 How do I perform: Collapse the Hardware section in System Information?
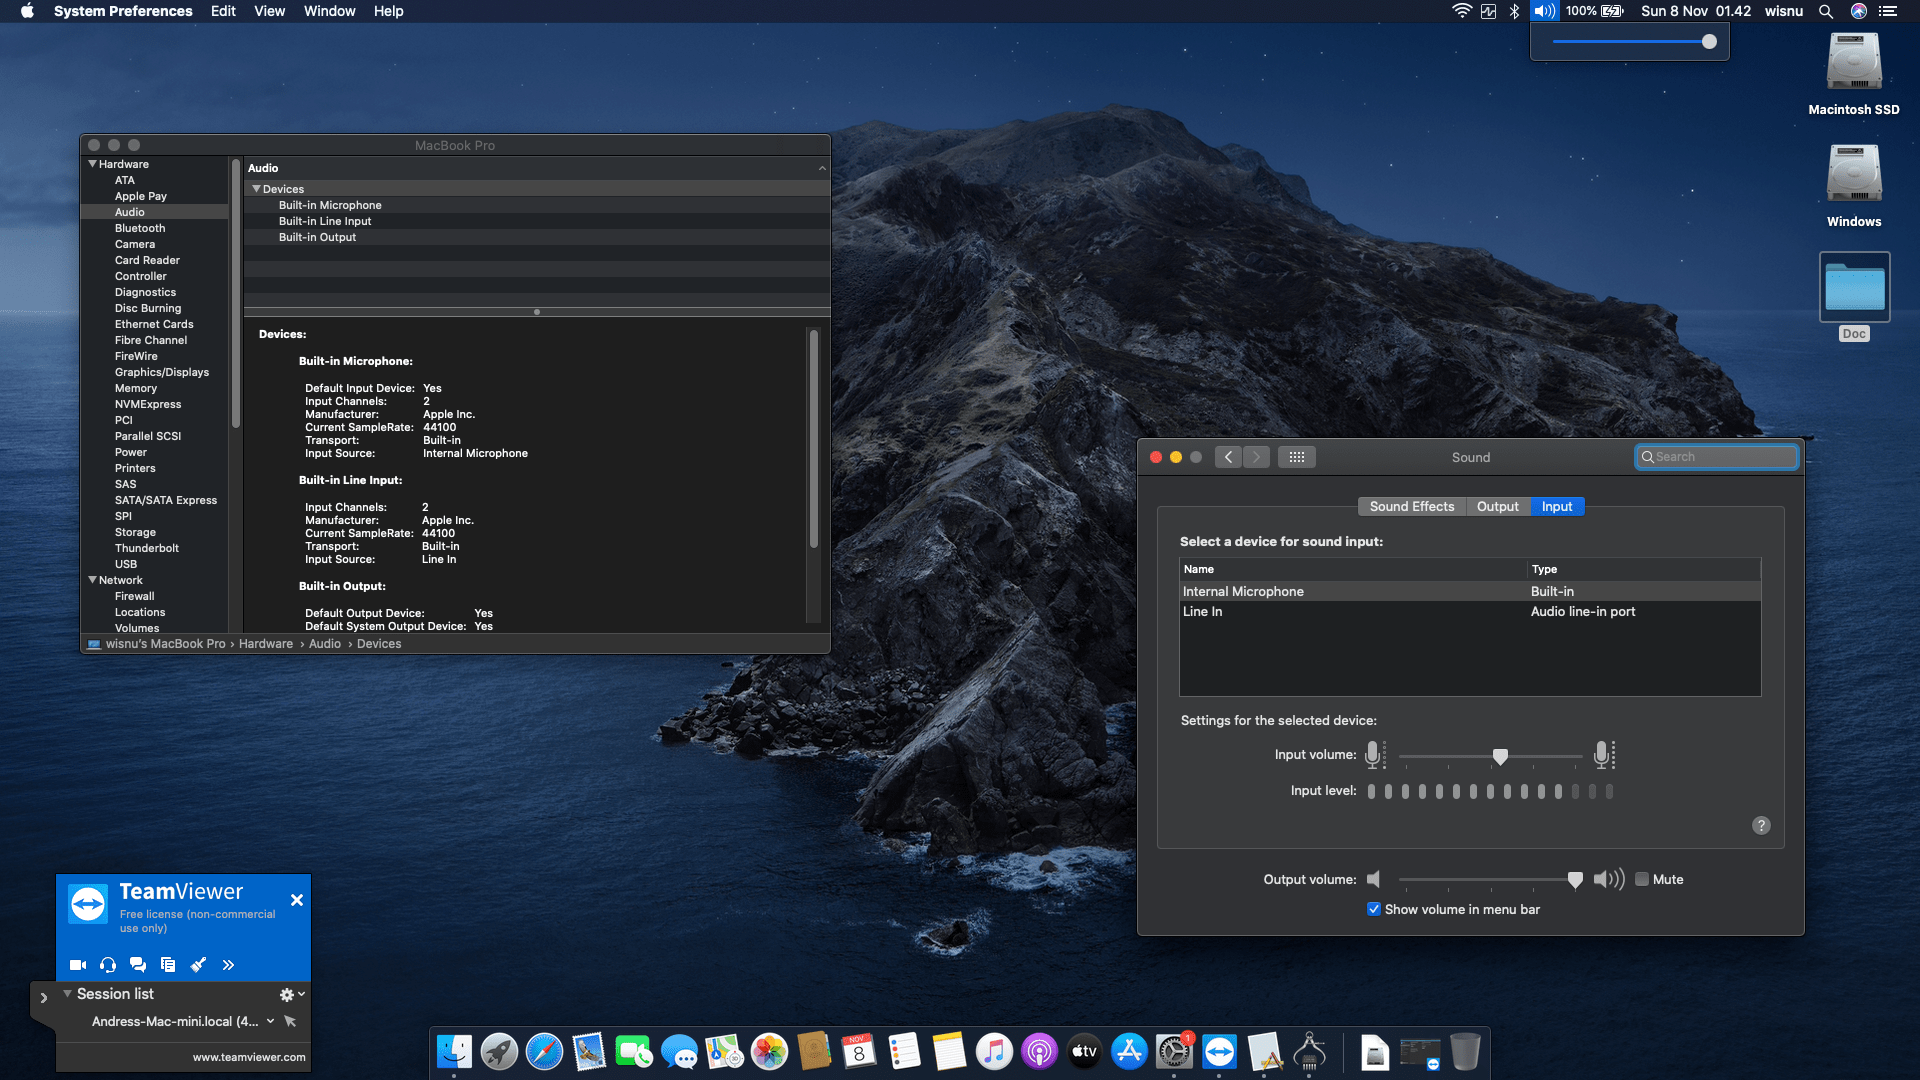[93, 163]
